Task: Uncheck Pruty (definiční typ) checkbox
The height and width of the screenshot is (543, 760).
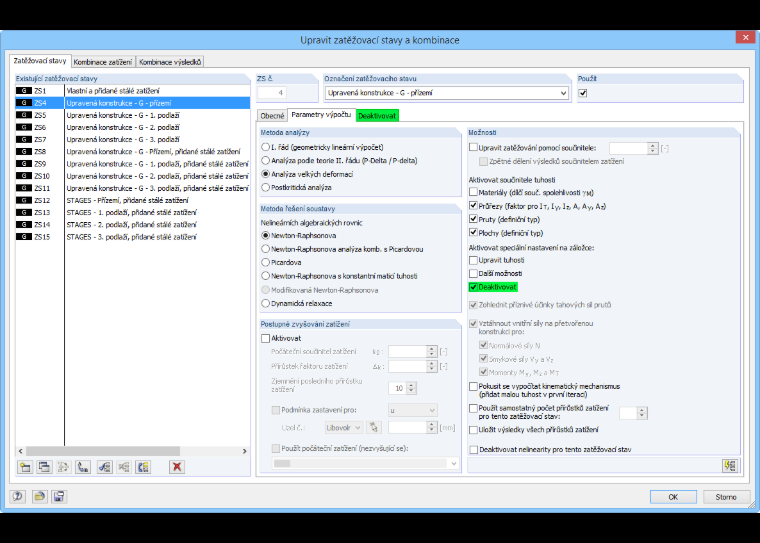Action: tap(474, 219)
